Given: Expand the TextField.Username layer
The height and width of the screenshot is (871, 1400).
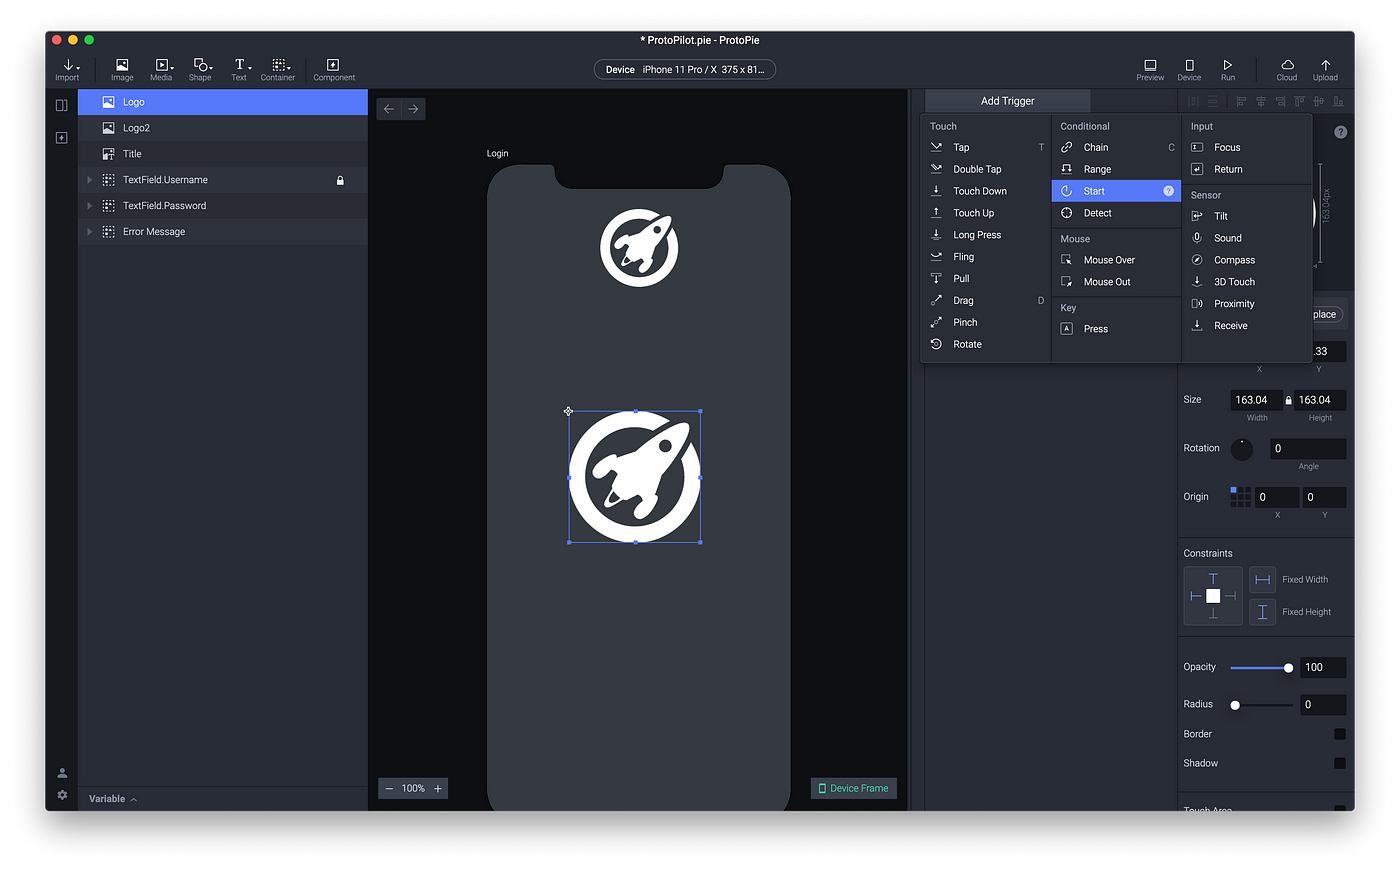Looking at the screenshot, I should pyautogui.click(x=90, y=180).
